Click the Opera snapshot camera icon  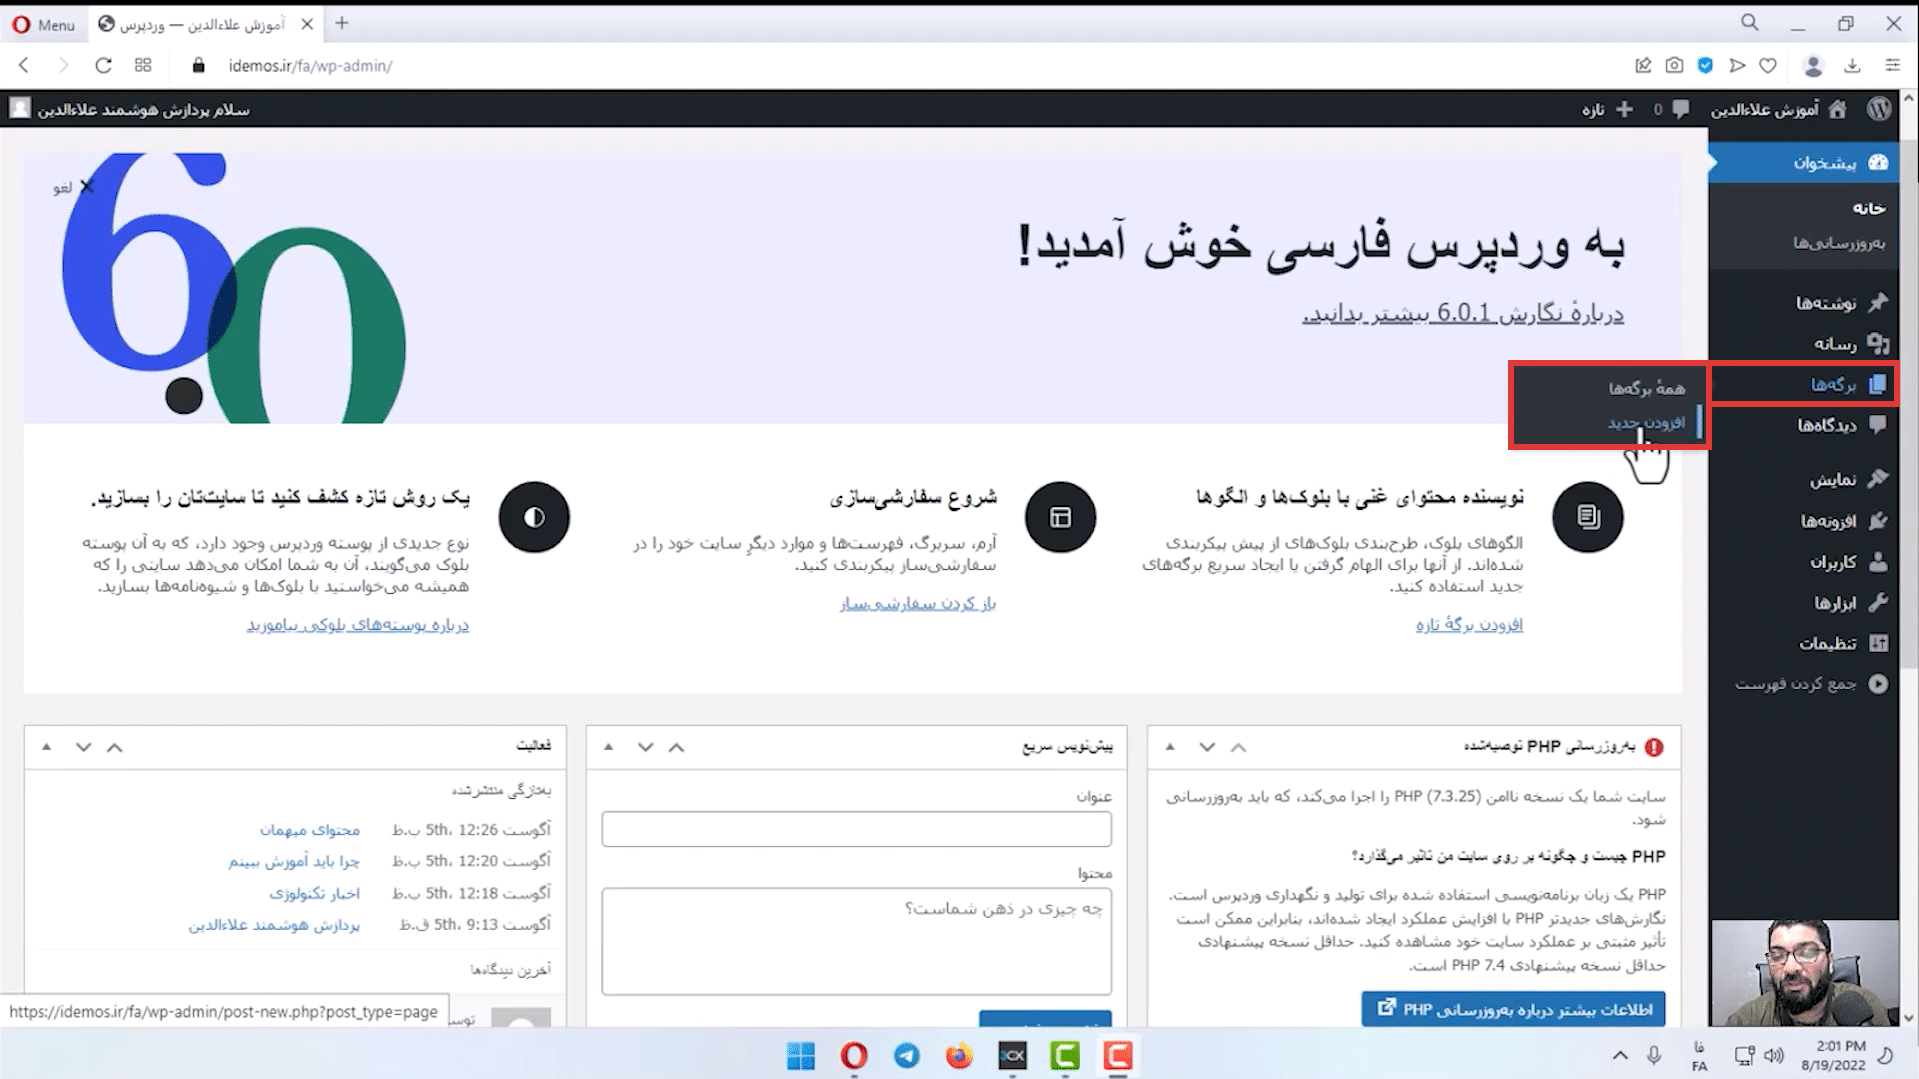[x=1674, y=65]
